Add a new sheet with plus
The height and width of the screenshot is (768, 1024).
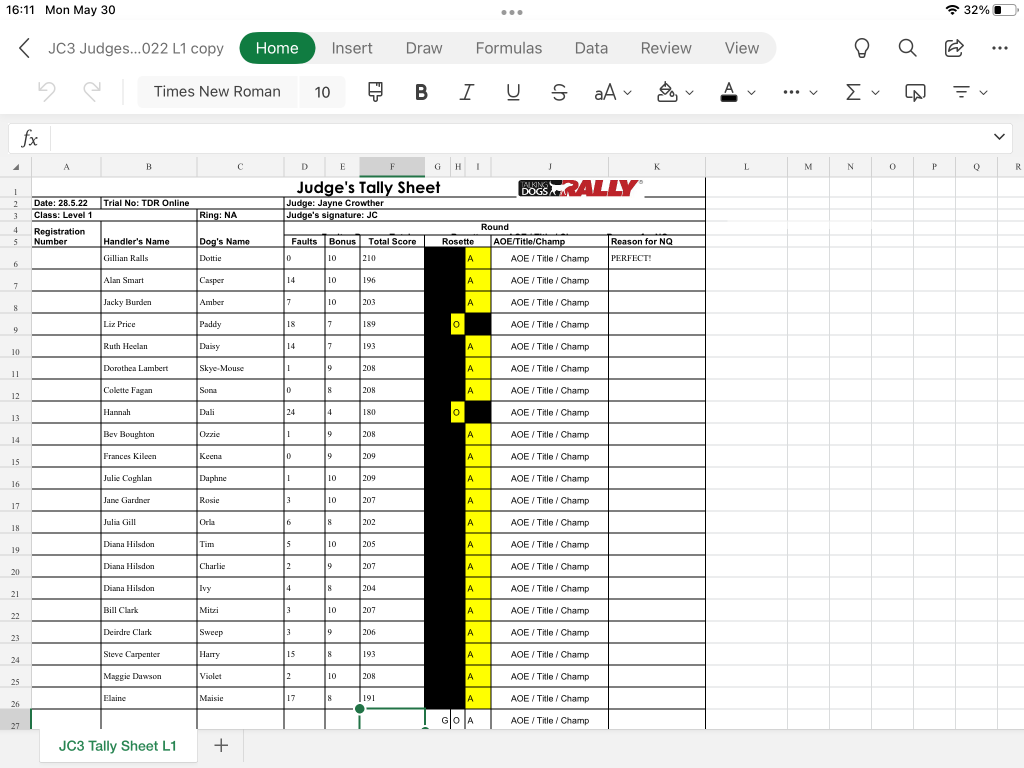221,745
